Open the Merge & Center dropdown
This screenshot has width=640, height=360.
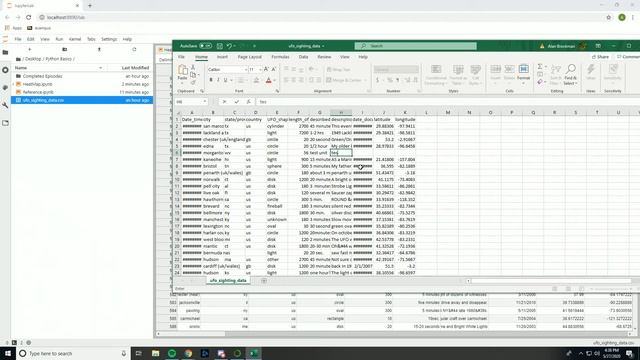[x=365, y=80]
